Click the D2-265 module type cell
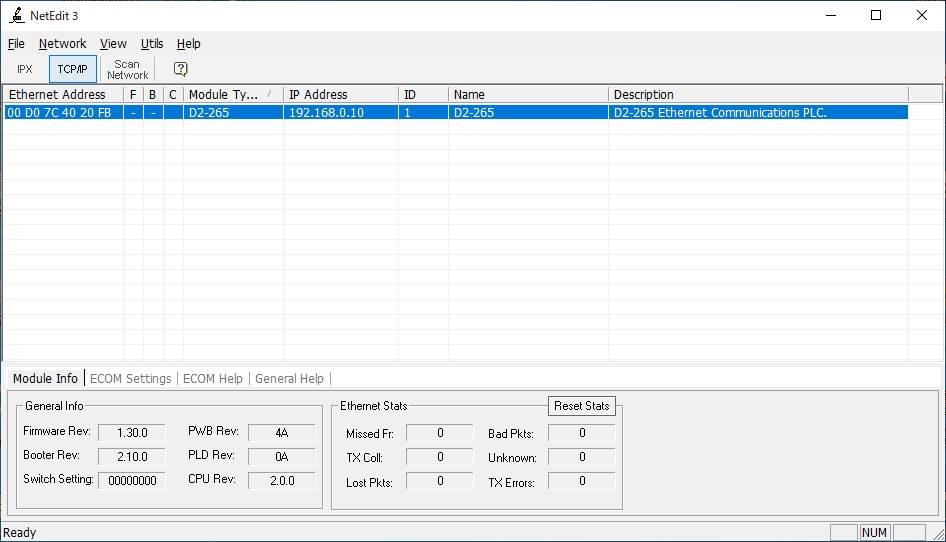The height and width of the screenshot is (542, 946). click(233, 112)
